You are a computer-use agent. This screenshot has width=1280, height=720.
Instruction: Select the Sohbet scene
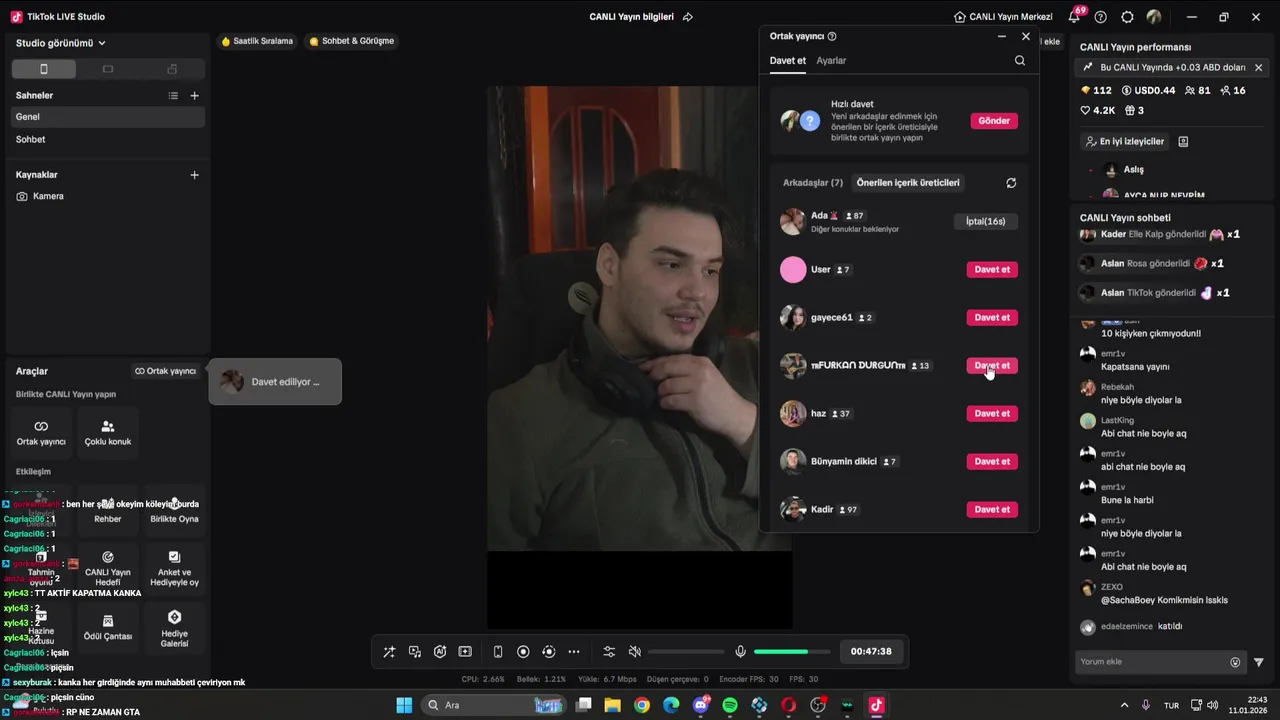click(108, 140)
